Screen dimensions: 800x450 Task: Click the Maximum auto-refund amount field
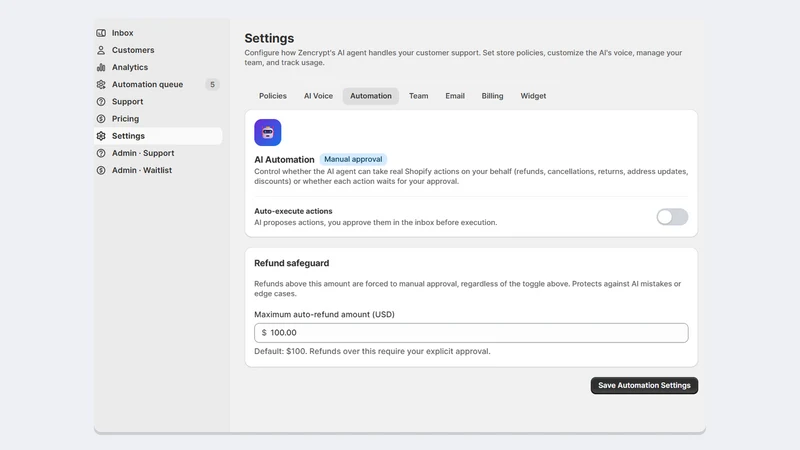click(x=471, y=333)
